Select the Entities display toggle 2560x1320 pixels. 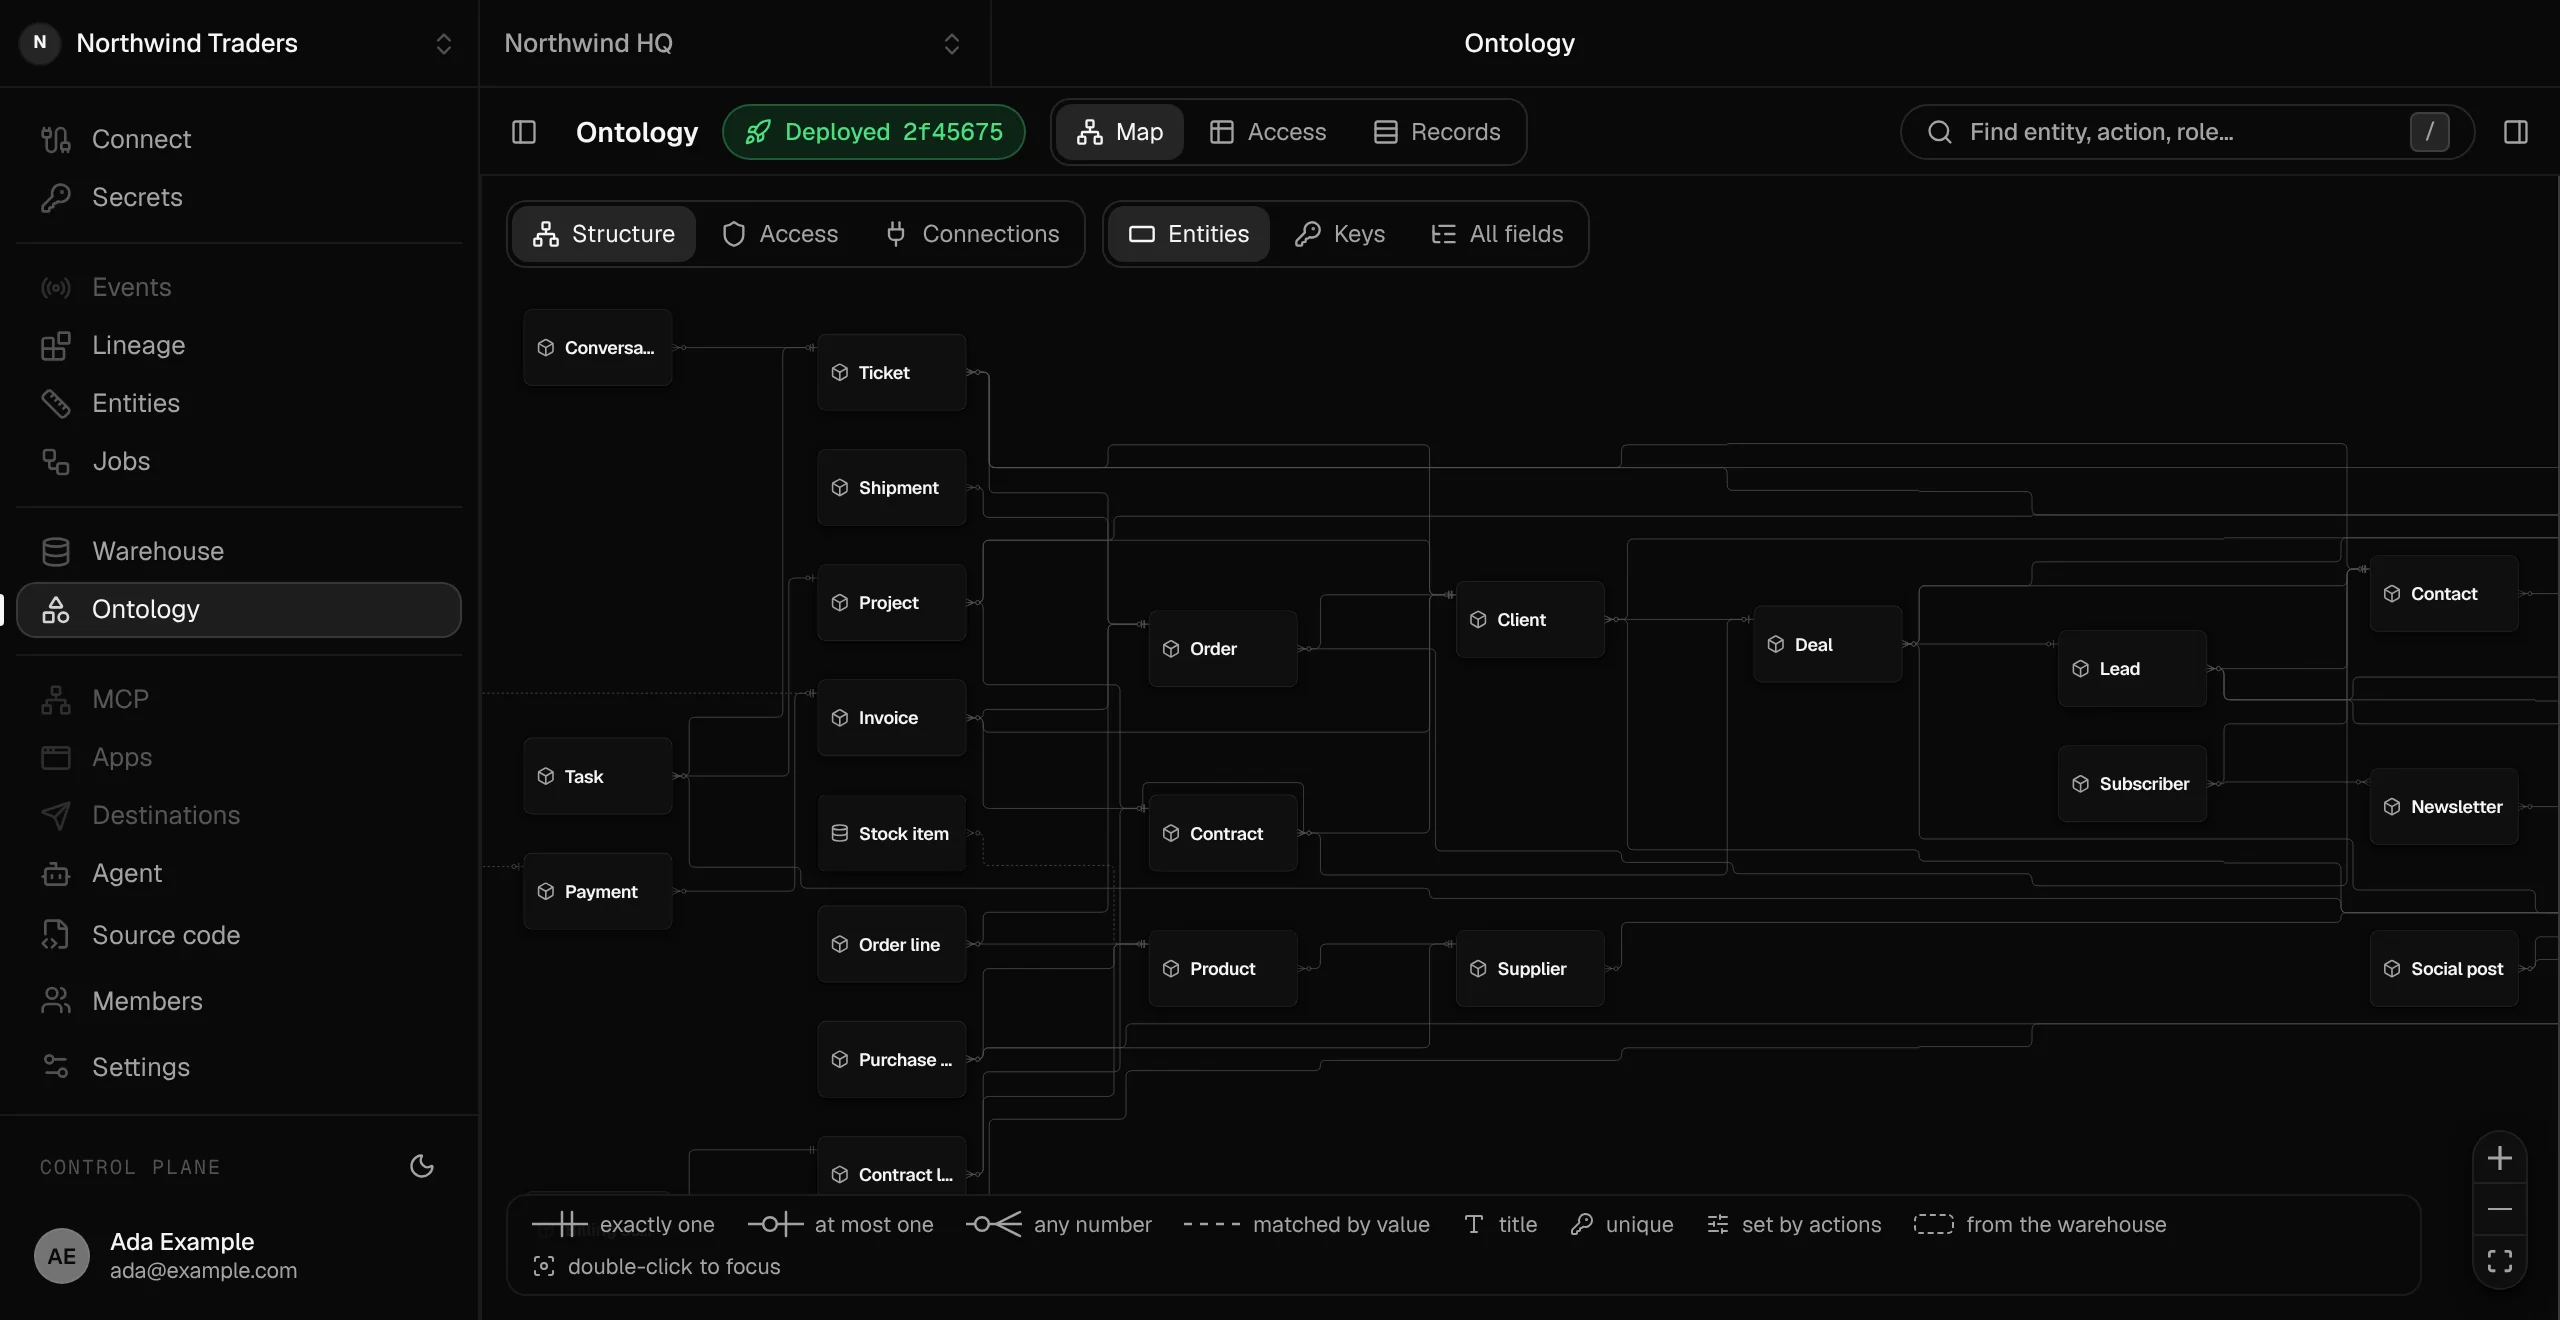click(1189, 234)
